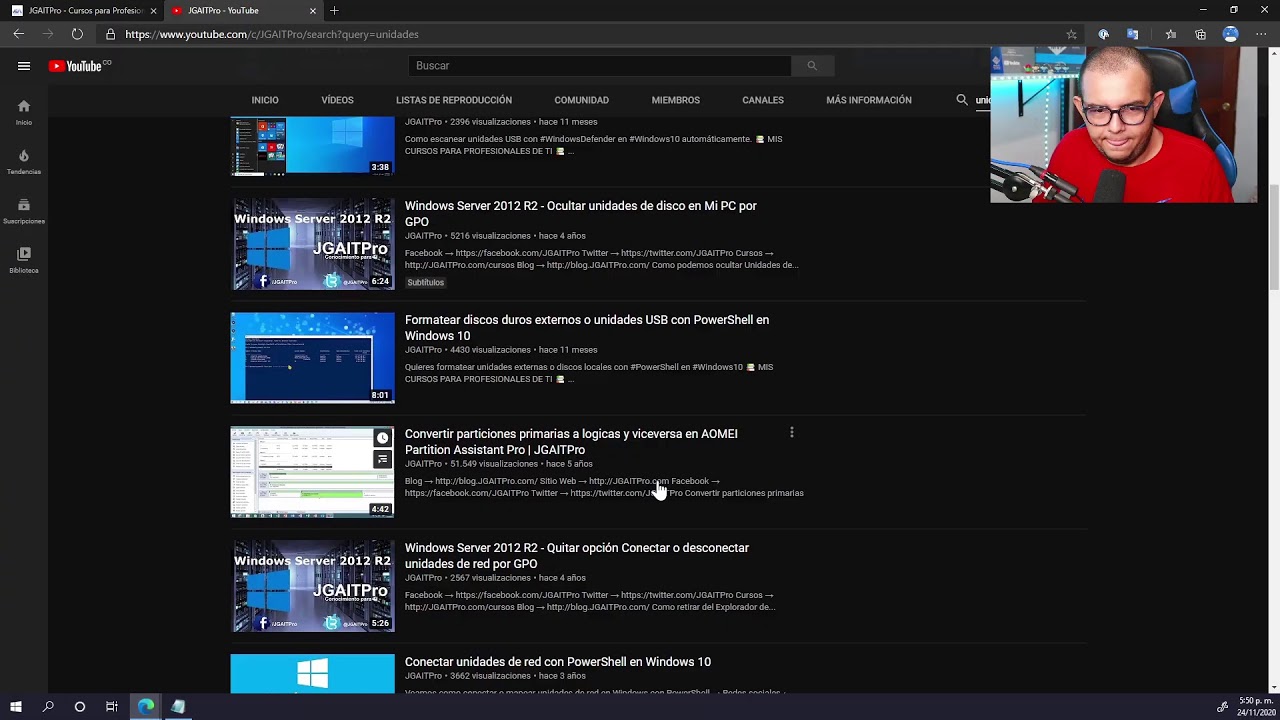The height and width of the screenshot is (720, 1280).
Task: Open the MIEMBROS channel tab
Action: (x=676, y=100)
